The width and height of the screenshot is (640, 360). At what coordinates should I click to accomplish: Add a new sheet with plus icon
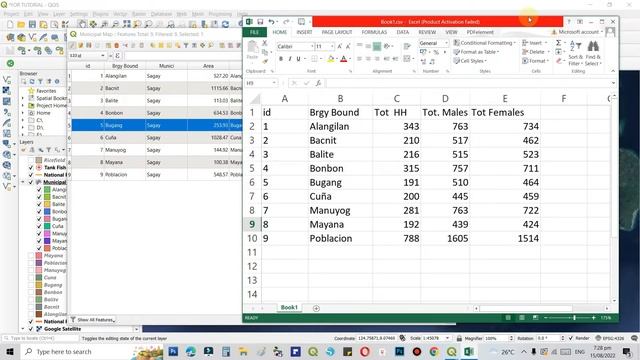click(316, 308)
